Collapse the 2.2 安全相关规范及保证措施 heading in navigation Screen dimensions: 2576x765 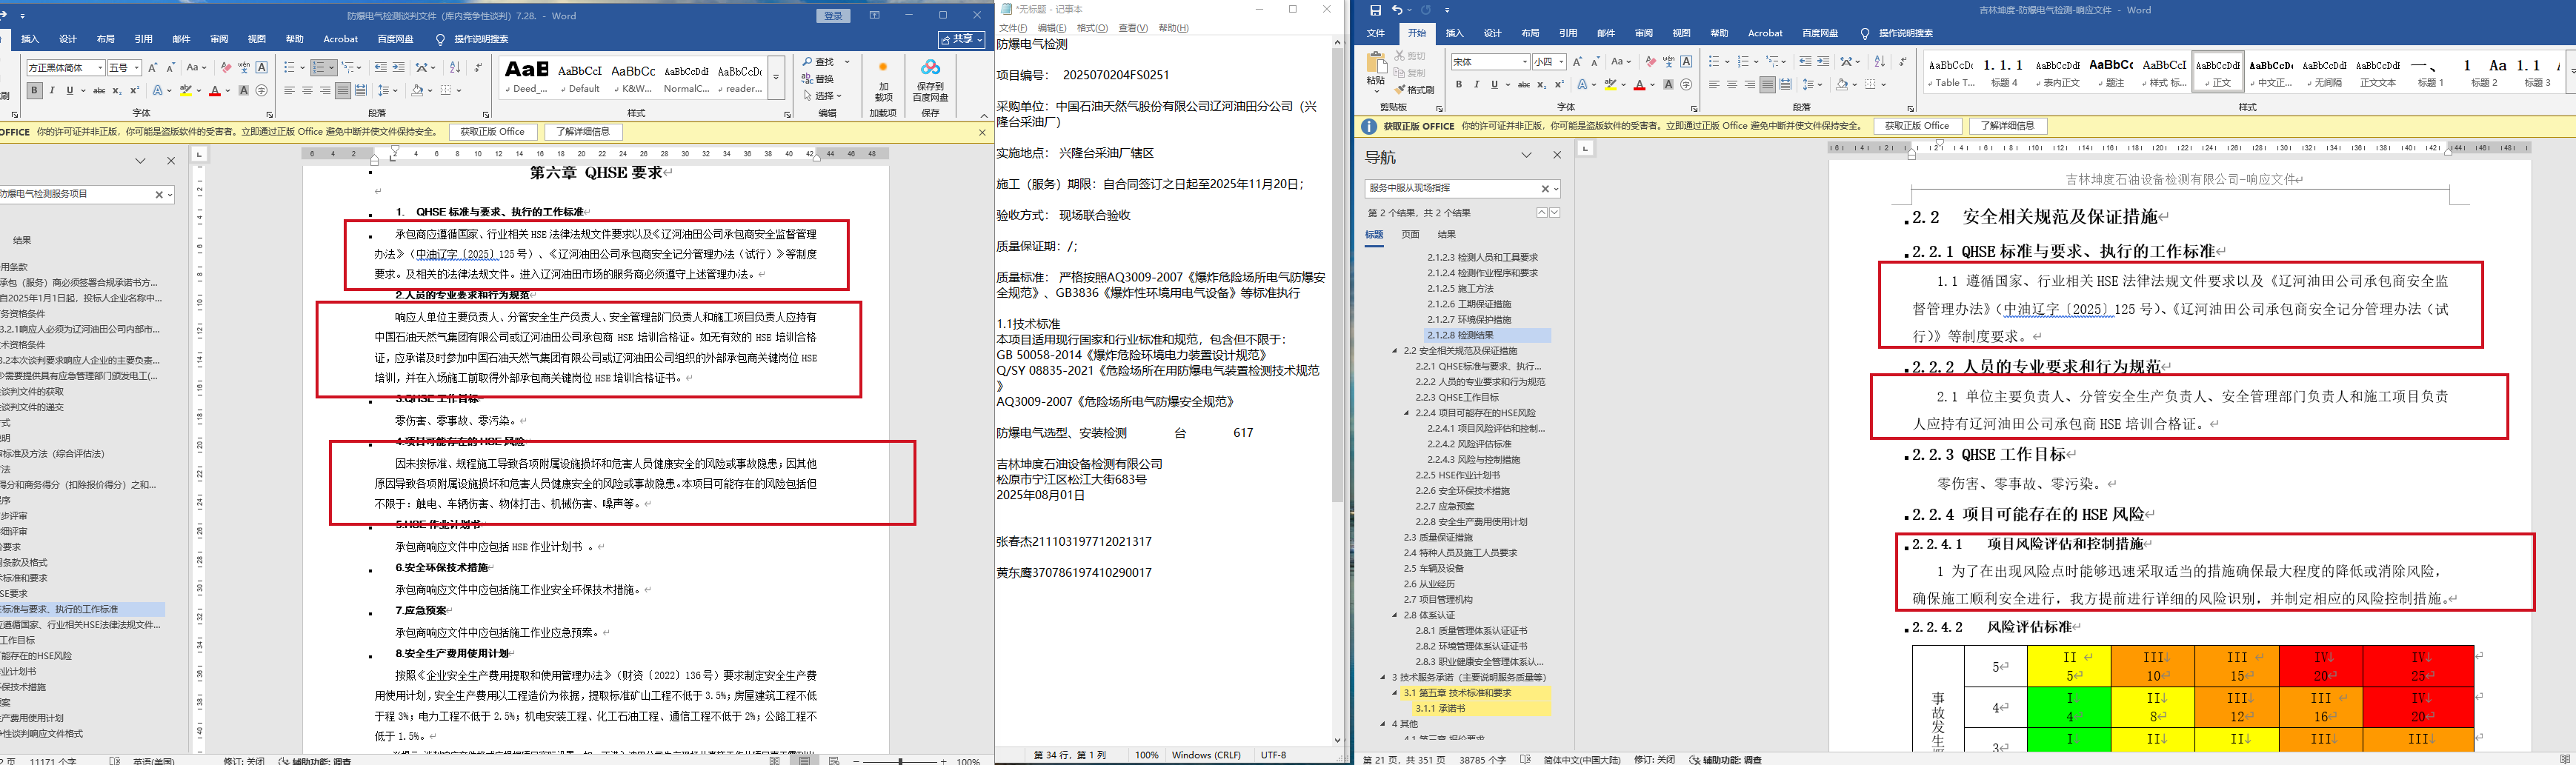point(1395,351)
